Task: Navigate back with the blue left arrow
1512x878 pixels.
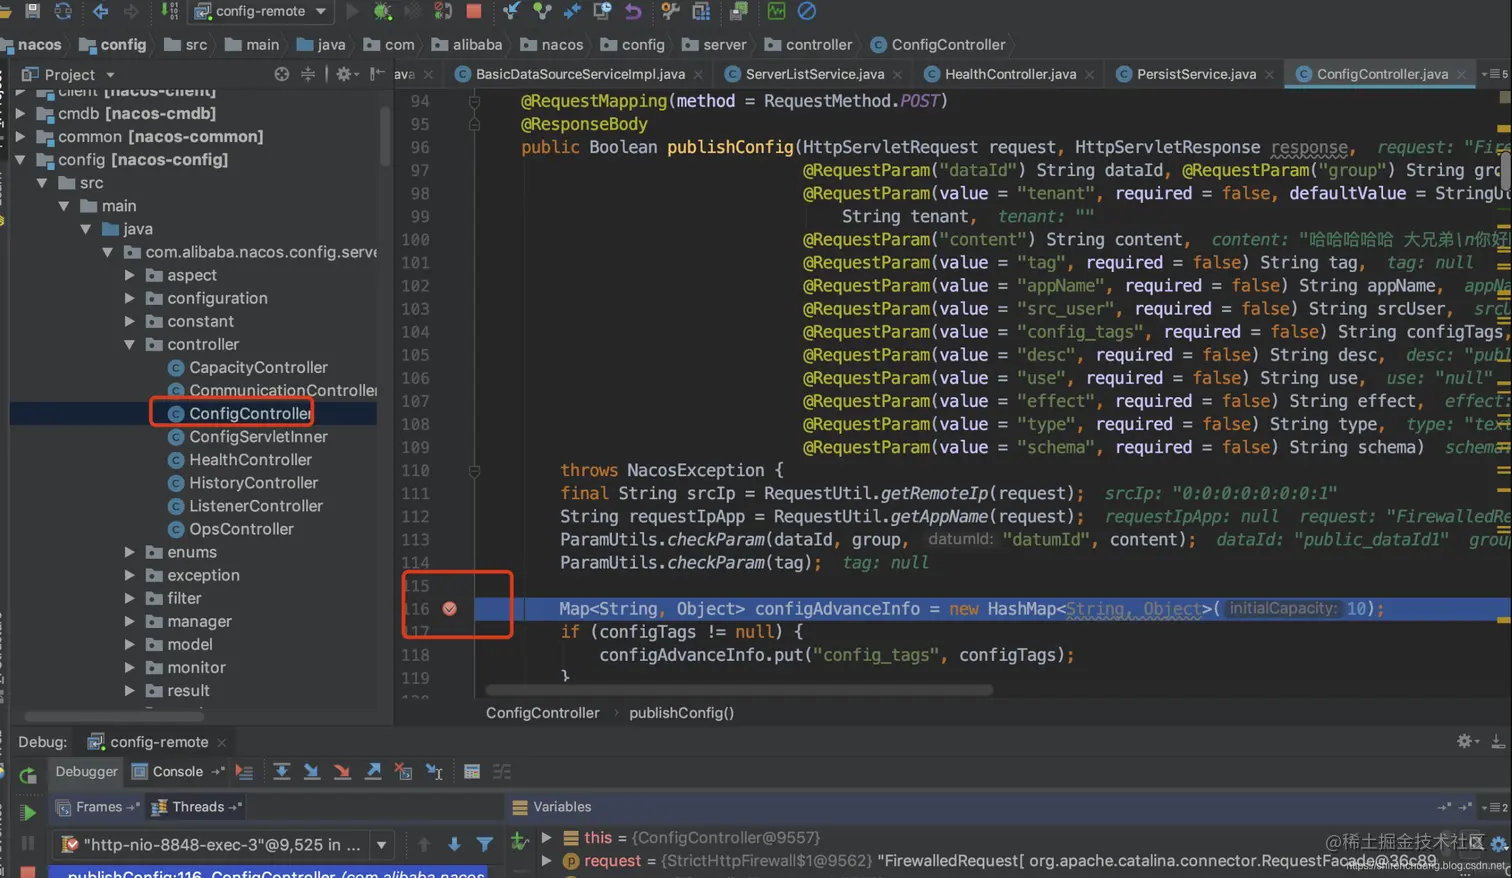Action: coord(100,11)
